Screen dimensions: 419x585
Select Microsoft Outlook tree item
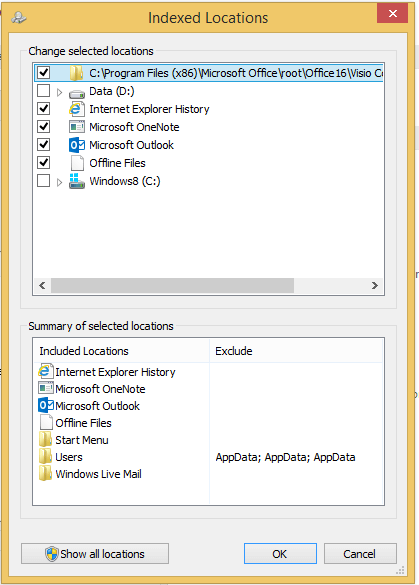coord(131,145)
